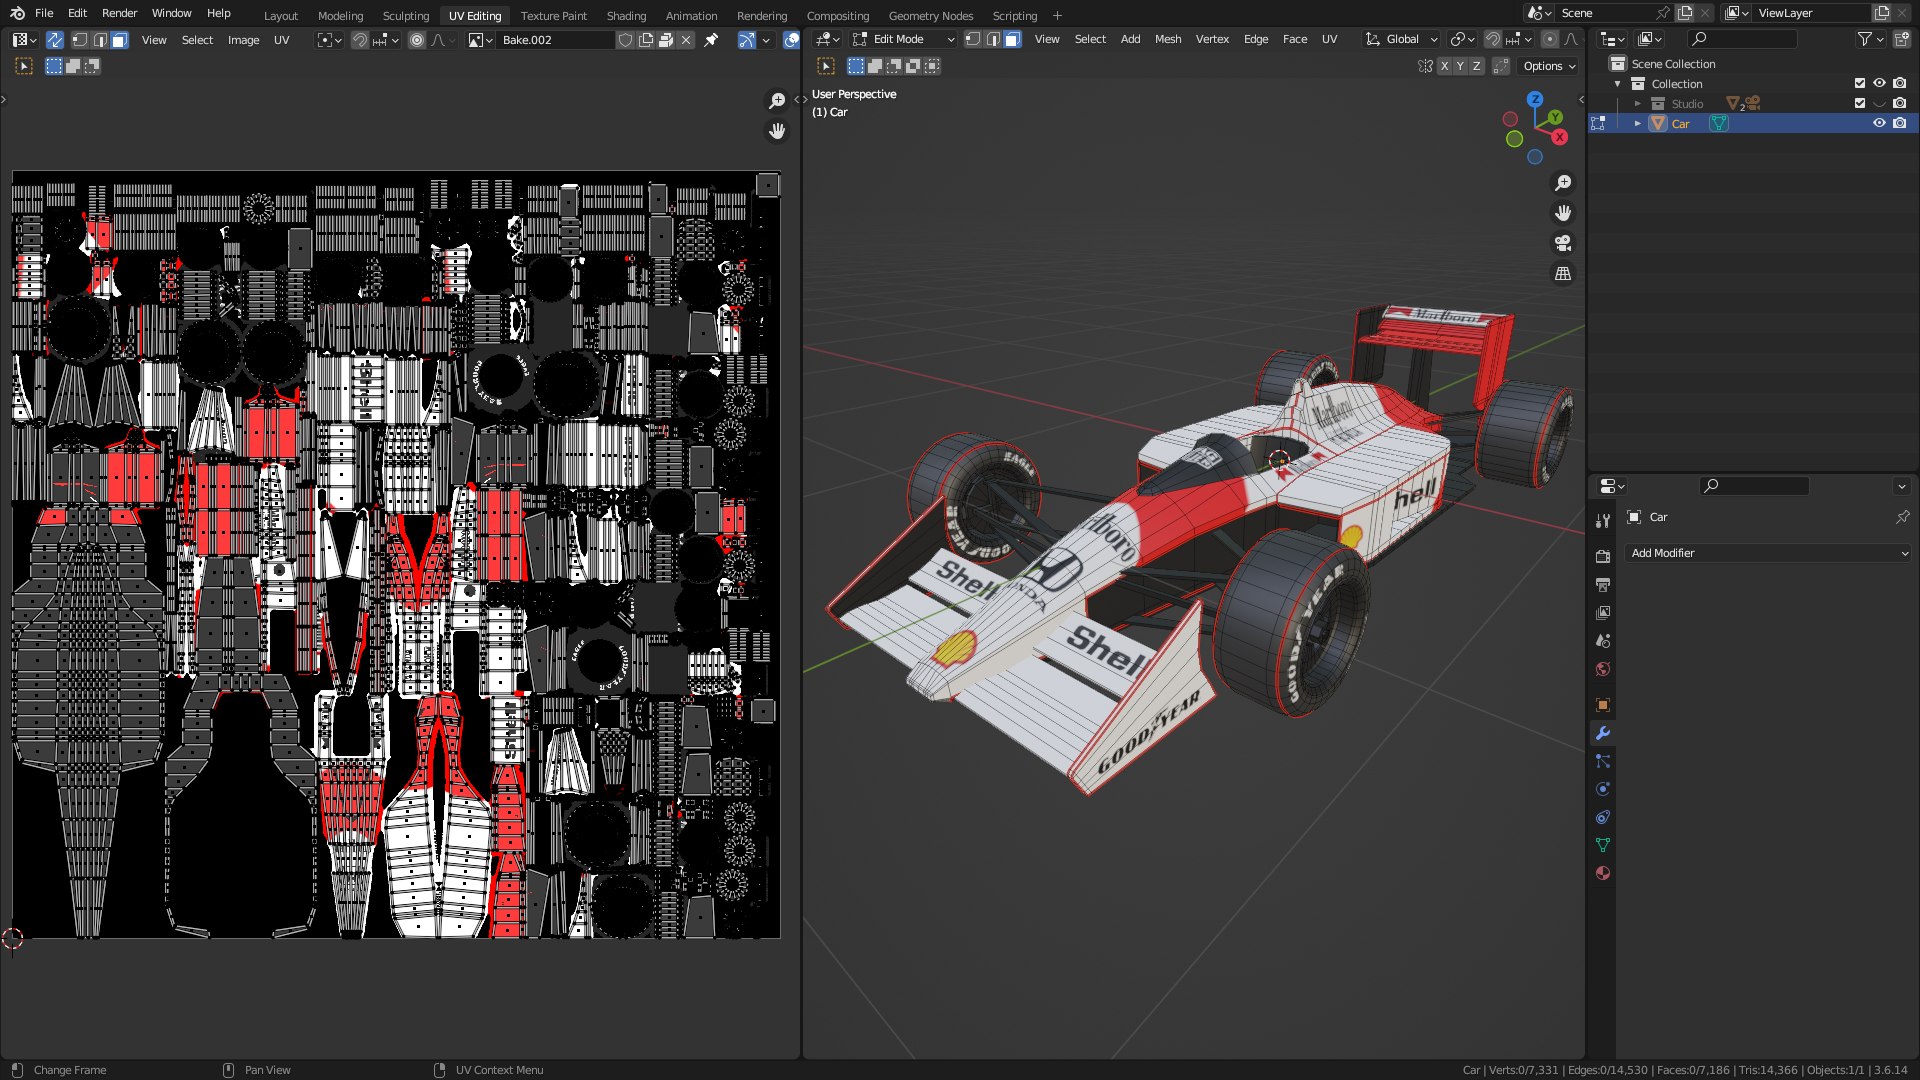1920x1080 pixels.
Task: Open outliner filter dropdown
Action: tap(1869, 39)
